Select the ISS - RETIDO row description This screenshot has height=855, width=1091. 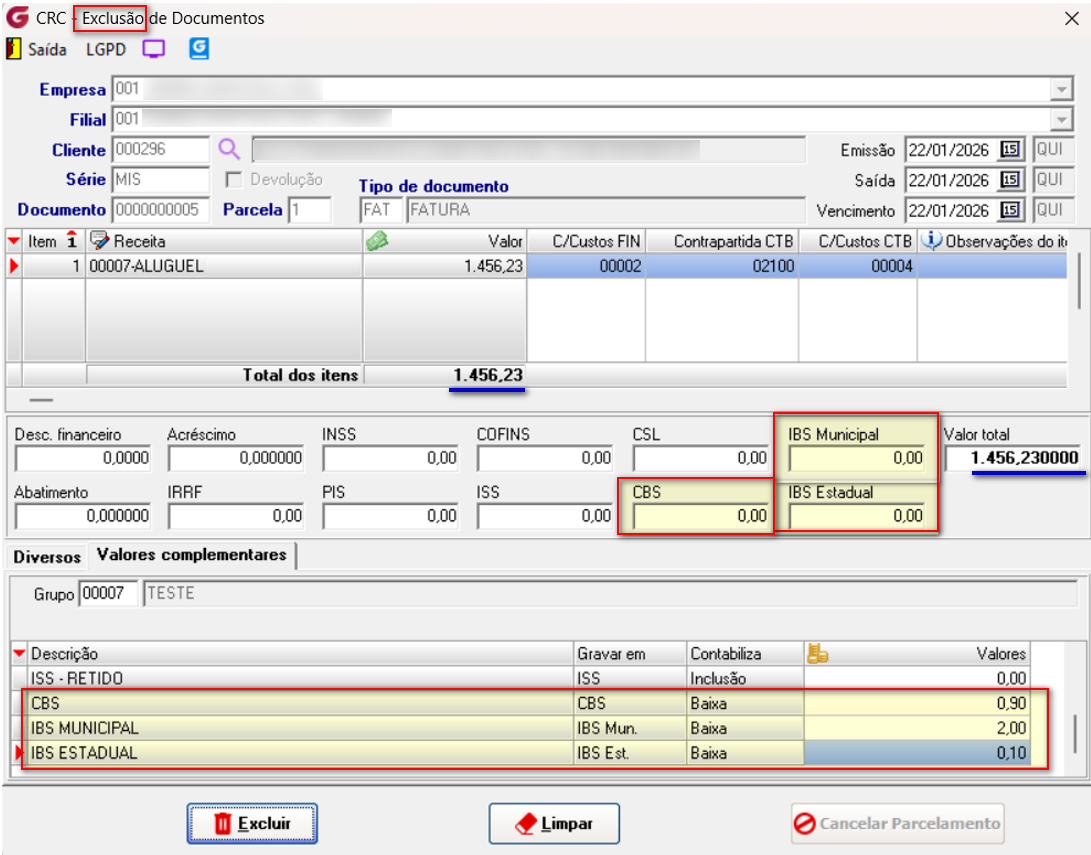(x=301, y=678)
